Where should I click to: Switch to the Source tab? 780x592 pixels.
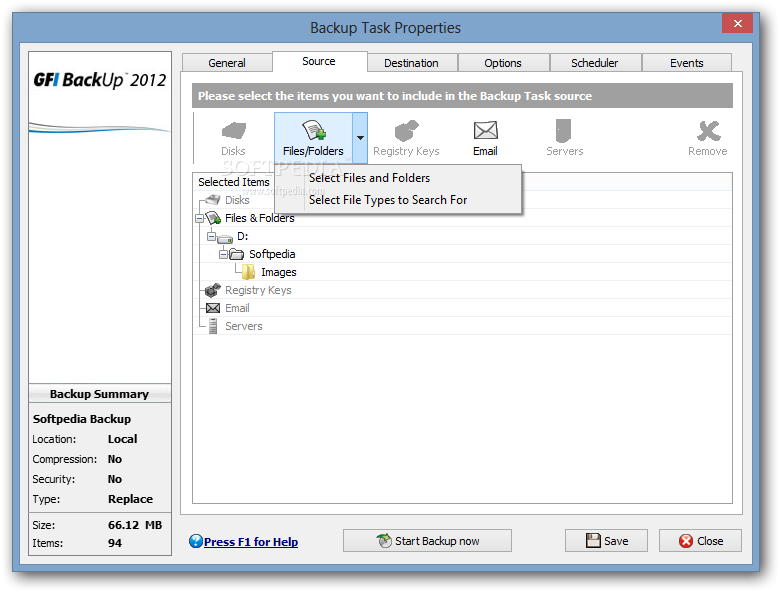tap(319, 61)
